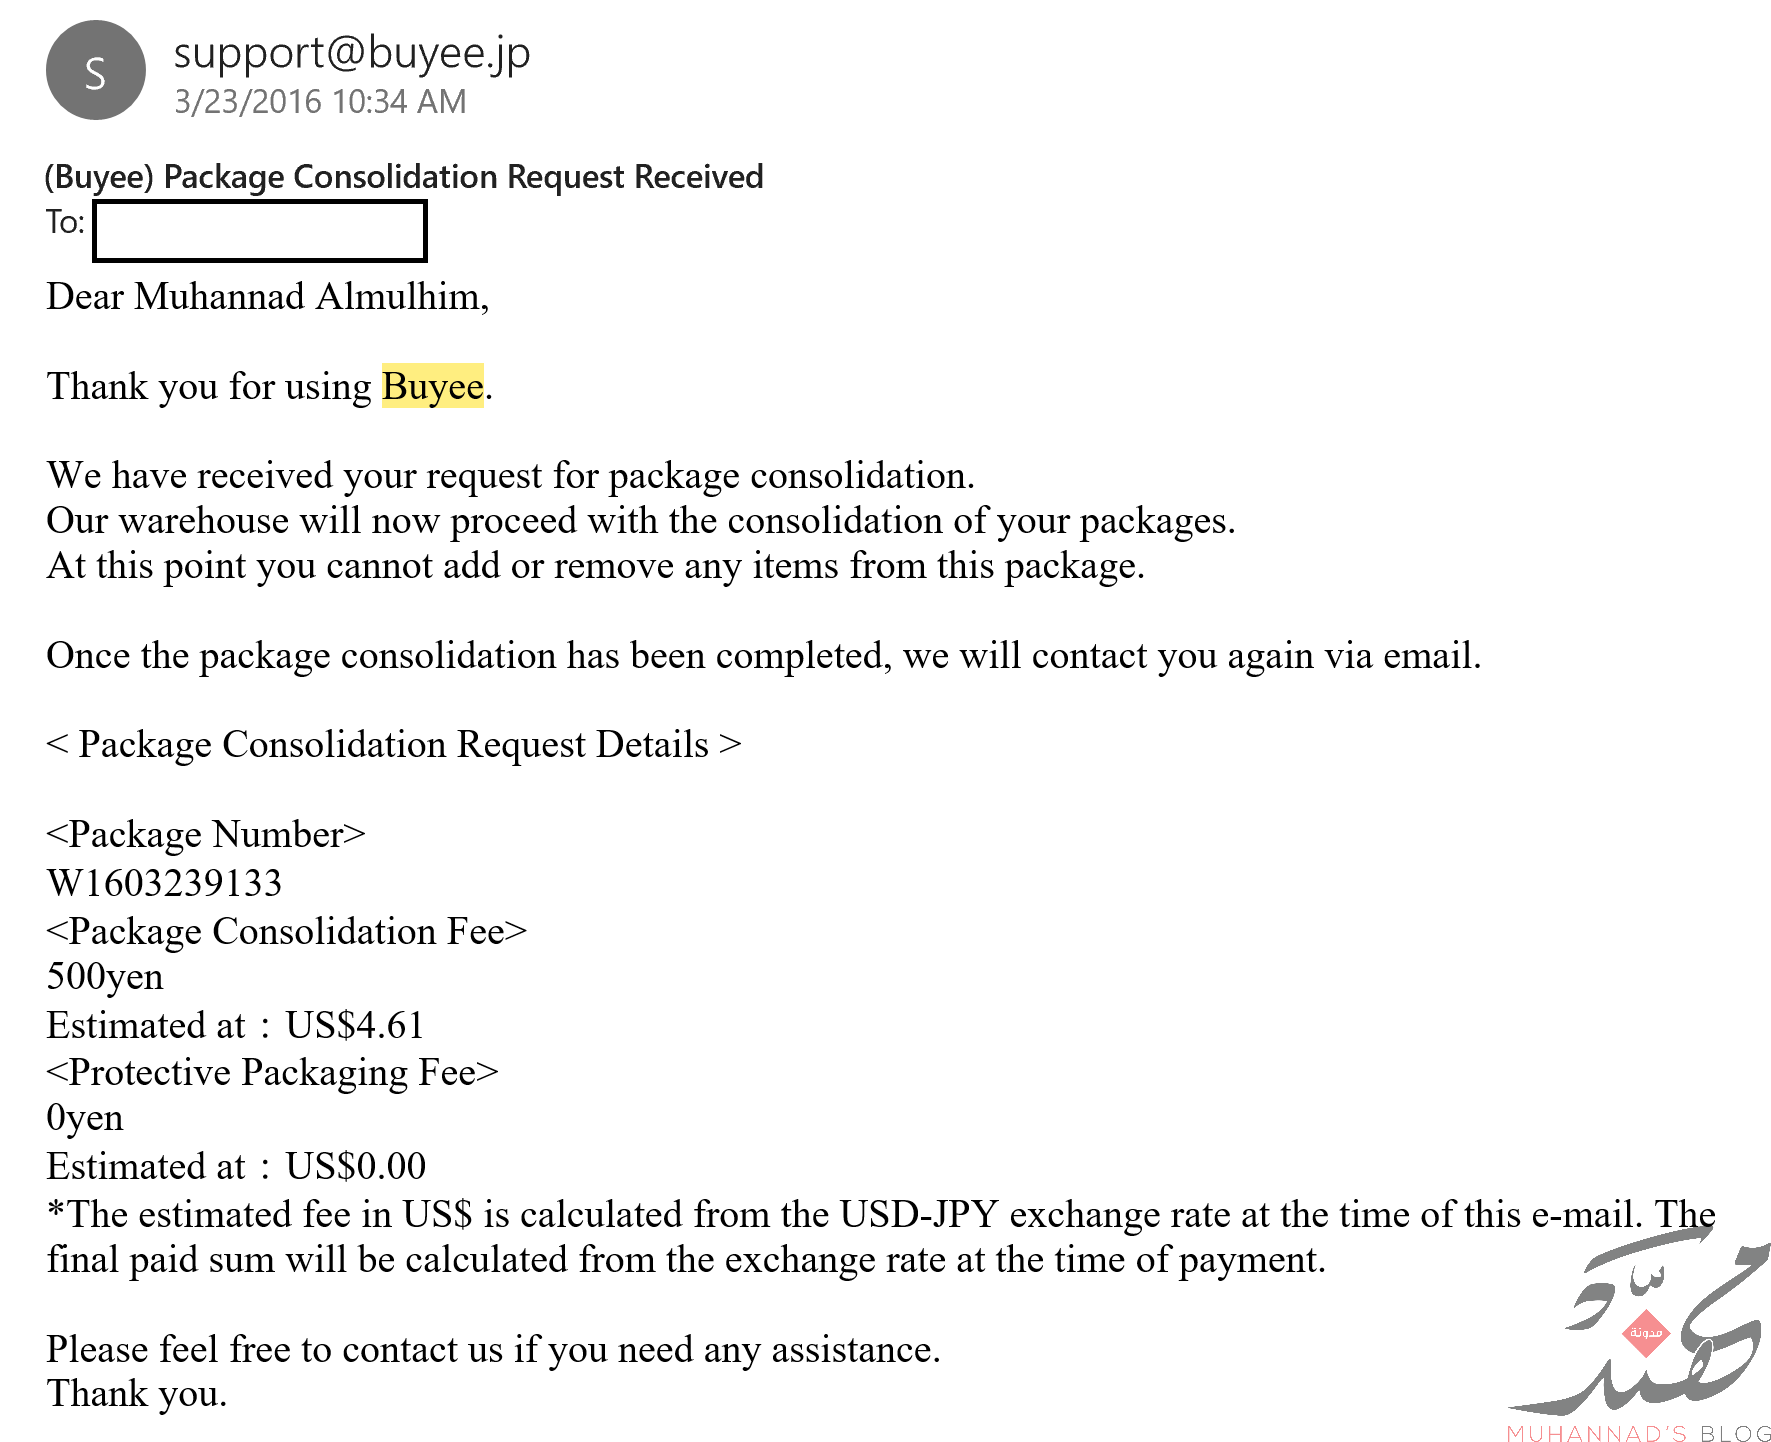
Task: Click the Protective Packaging Fee label
Action: point(272,1072)
